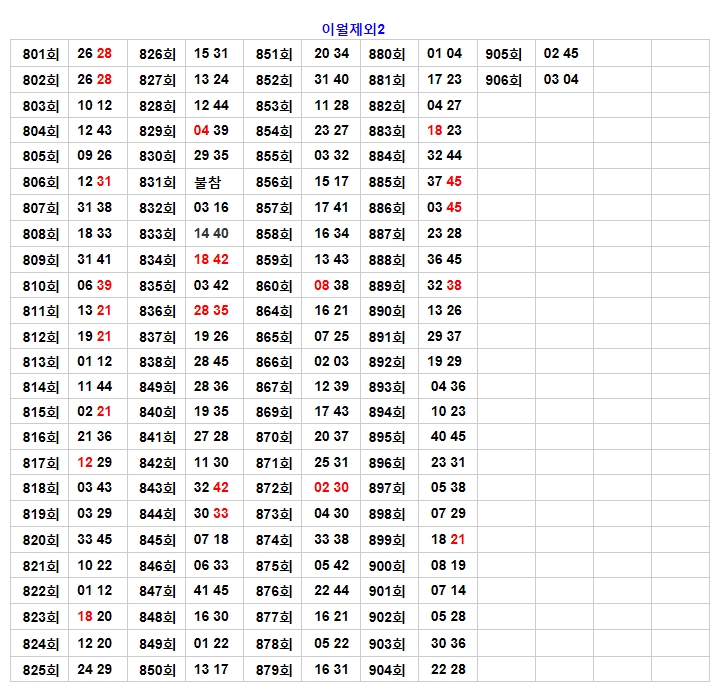The height and width of the screenshot is (696, 724).
Task: Click the 이월제외2 title text
Action: pos(353,29)
